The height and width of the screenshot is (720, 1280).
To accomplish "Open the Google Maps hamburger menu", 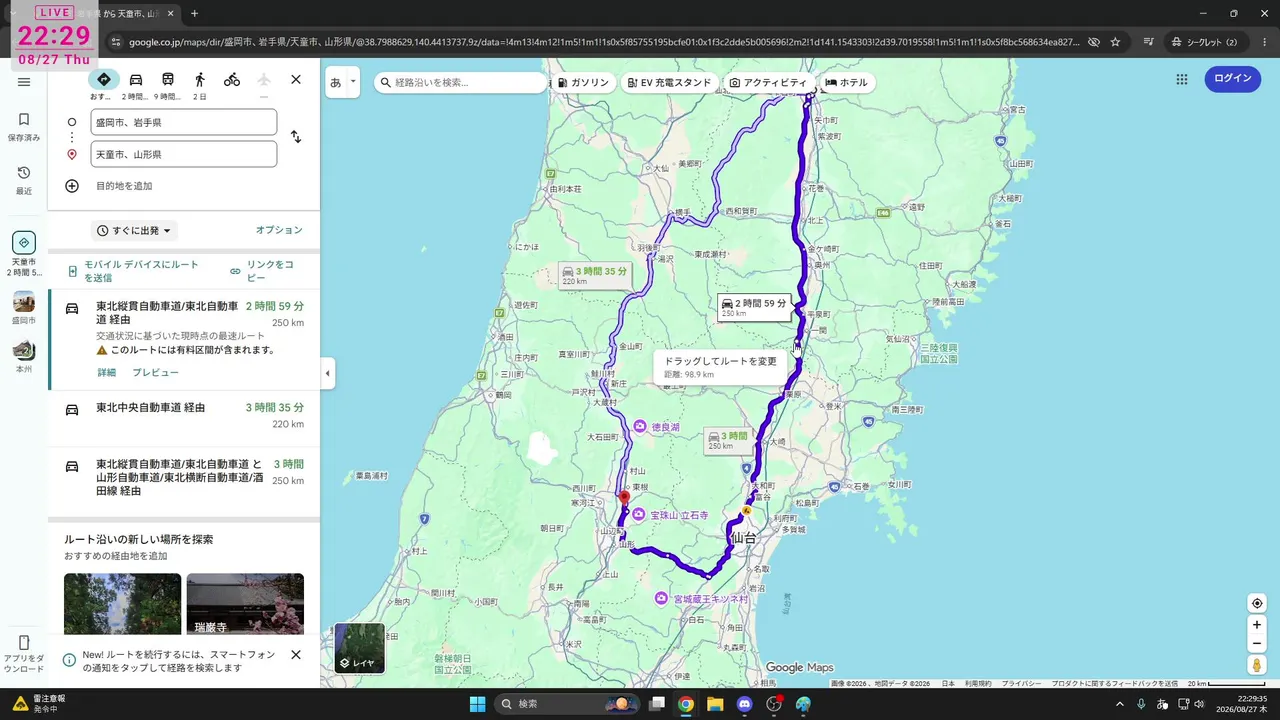I will coord(24,82).
